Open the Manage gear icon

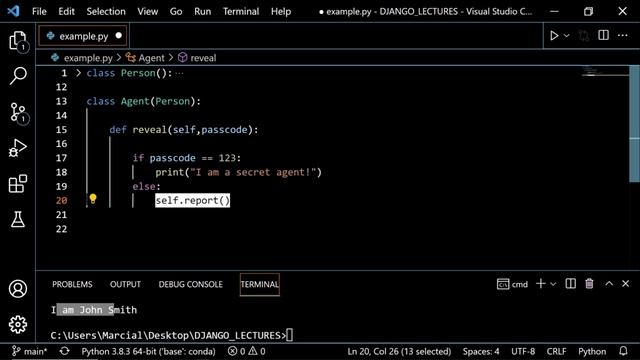pos(18,324)
